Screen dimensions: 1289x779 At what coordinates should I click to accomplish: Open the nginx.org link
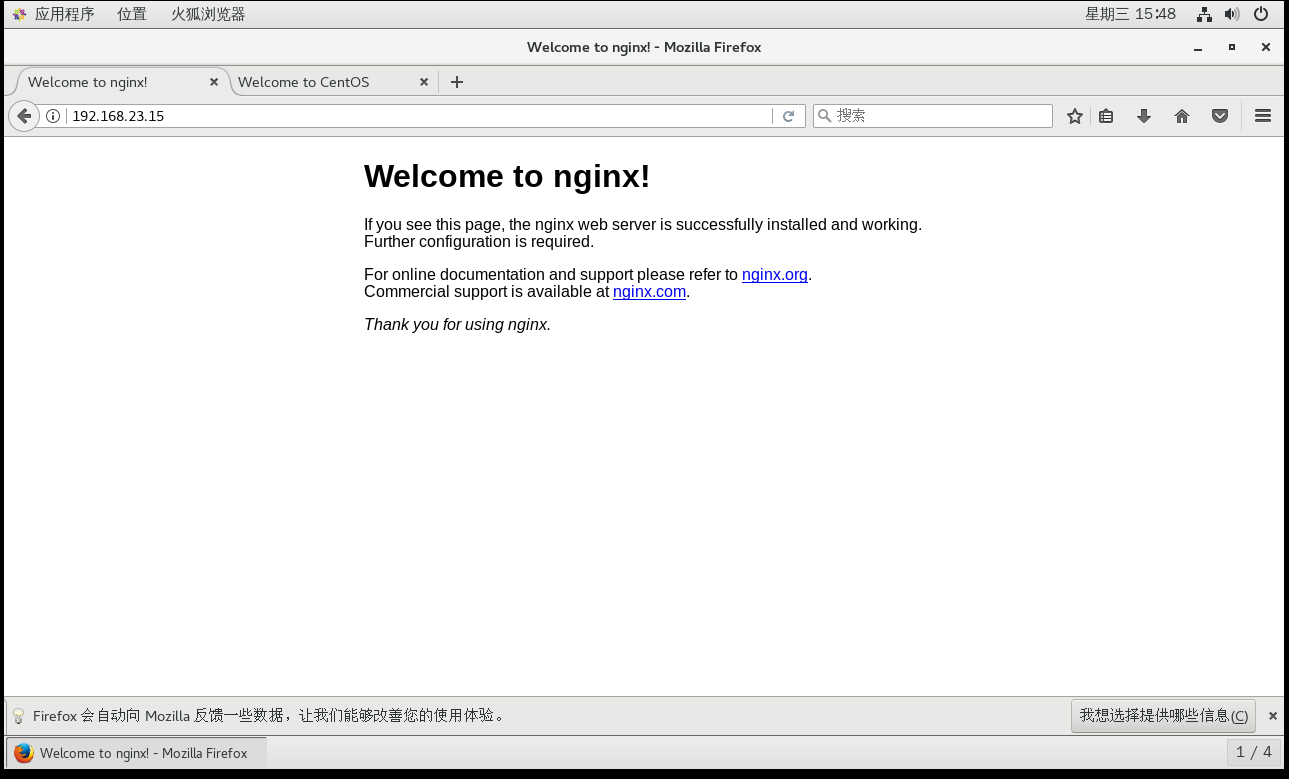(x=775, y=275)
